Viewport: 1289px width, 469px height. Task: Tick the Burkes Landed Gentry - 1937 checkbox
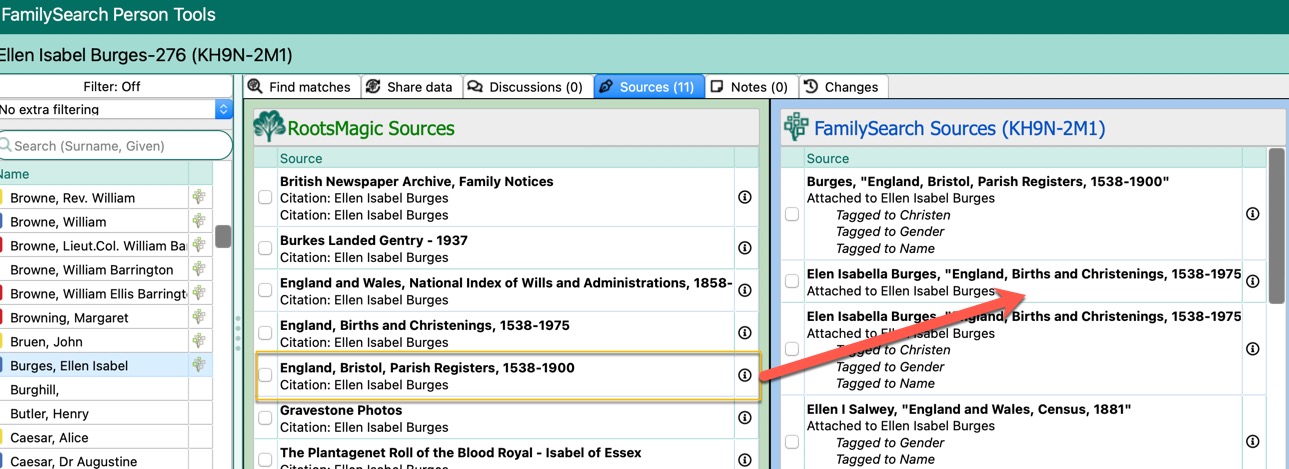pos(265,248)
